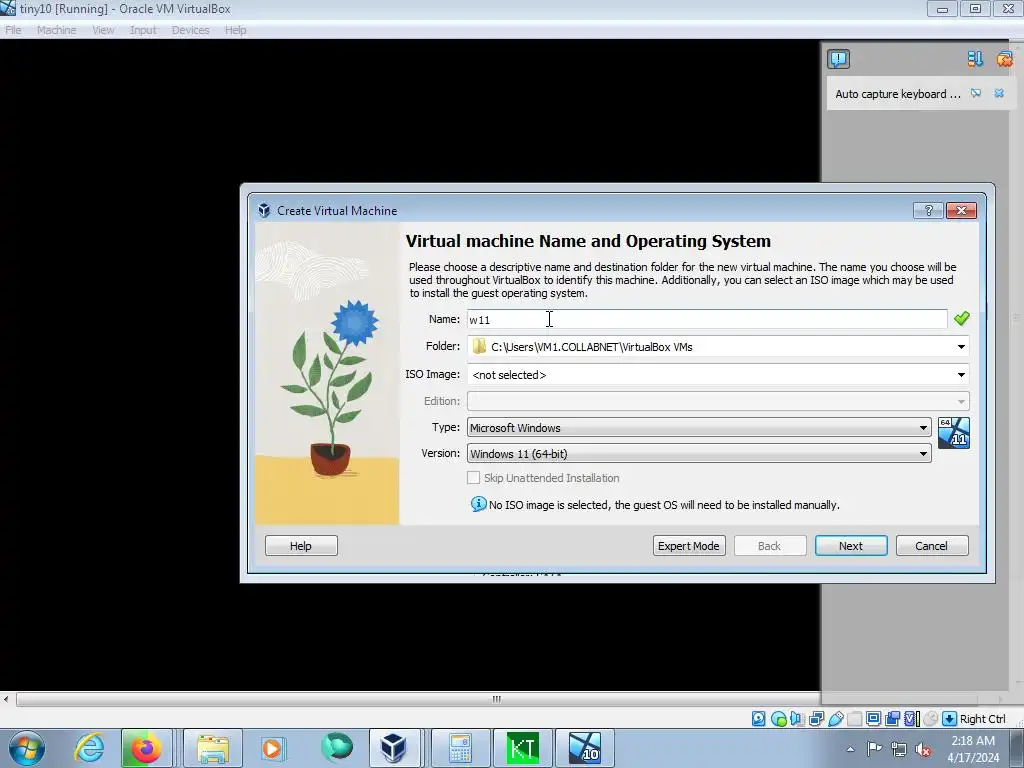
Task: Switch to the tiny10 VM taskbar icon
Action: click(585, 748)
